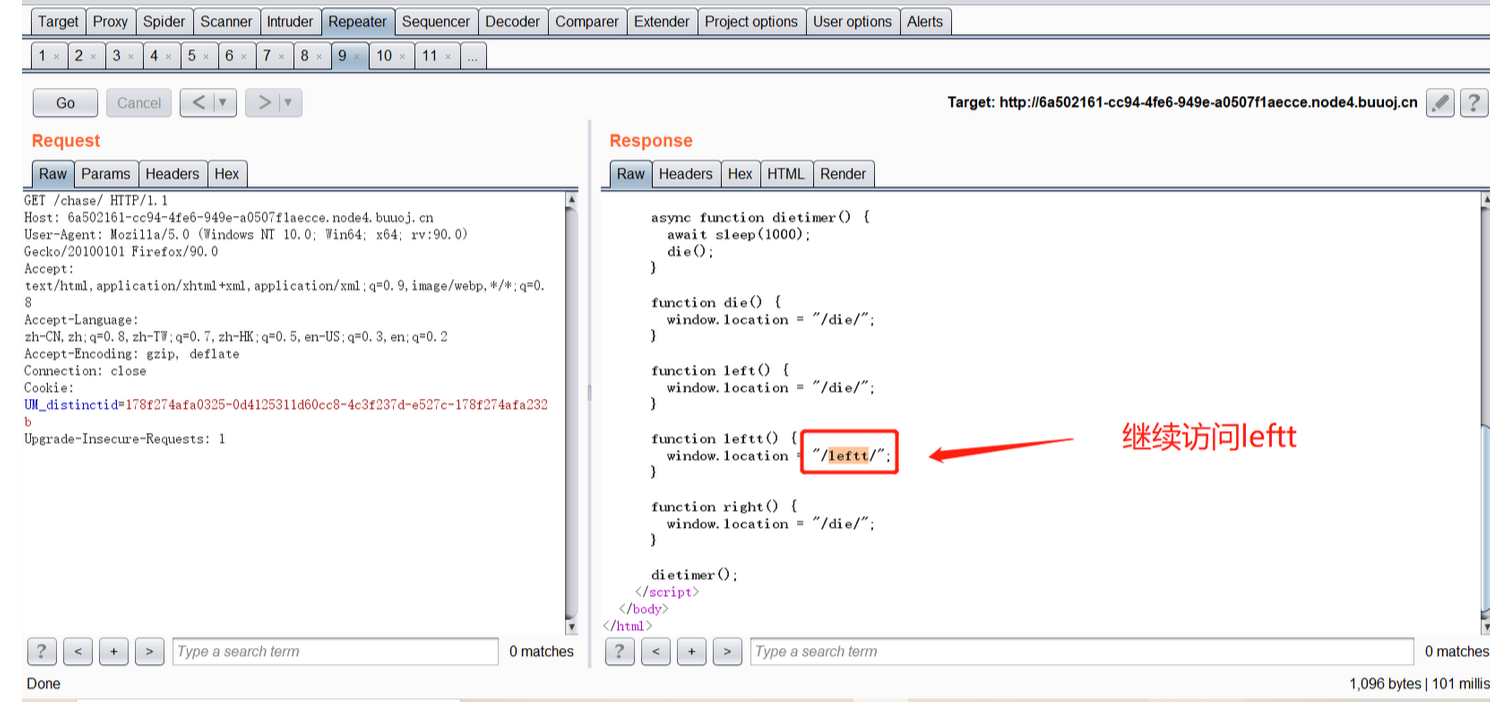This screenshot has height=702, width=1490.
Task: Send the request with Go
Action: (x=66, y=102)
